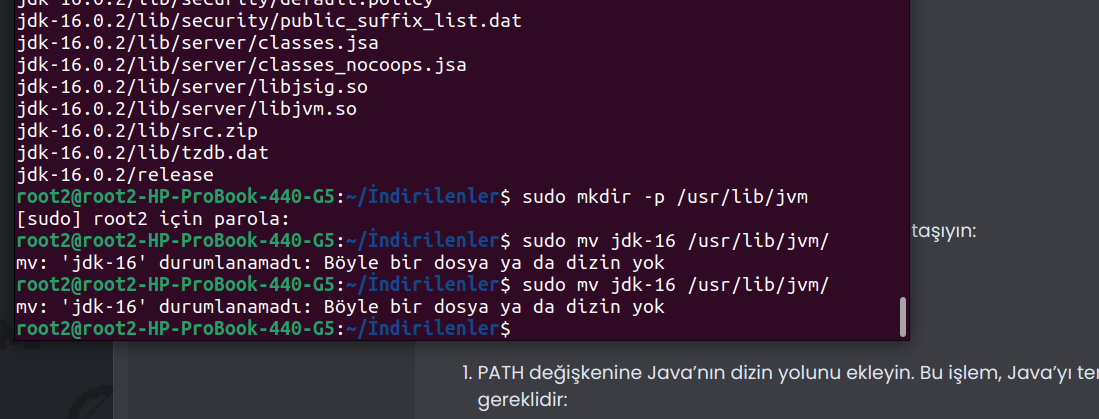Click the 'jdk-16.0.2/lib/src.zip' line
The image size is (1099, 419).
pyautogui.click(x=137, y=131)
